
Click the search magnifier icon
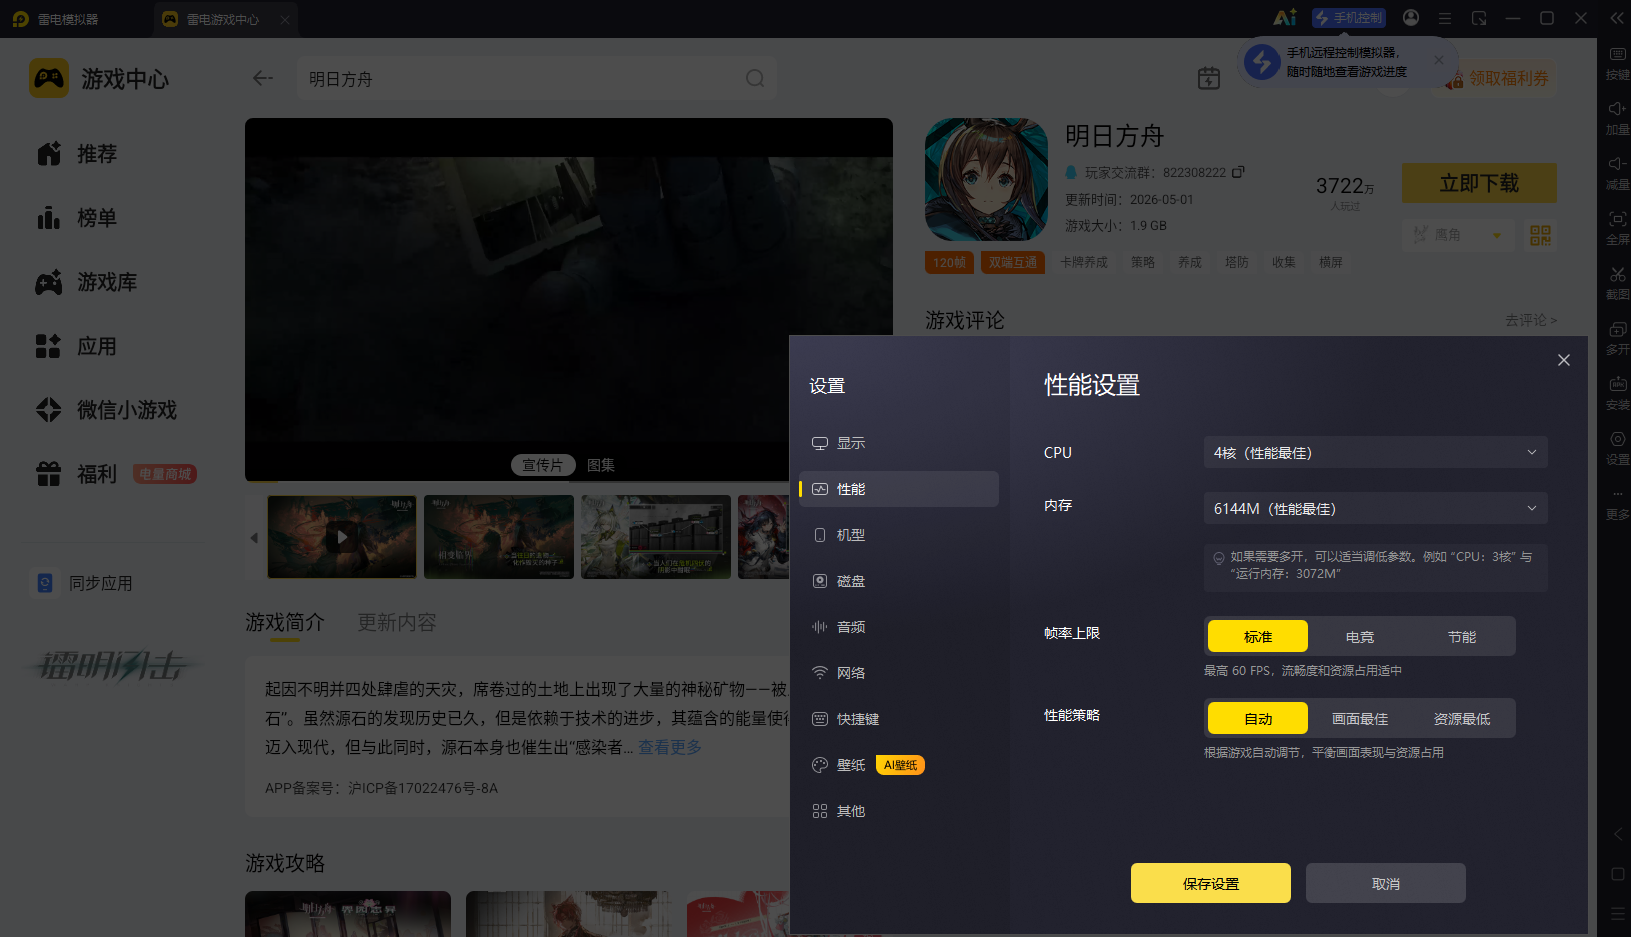(x=755, y=78)
